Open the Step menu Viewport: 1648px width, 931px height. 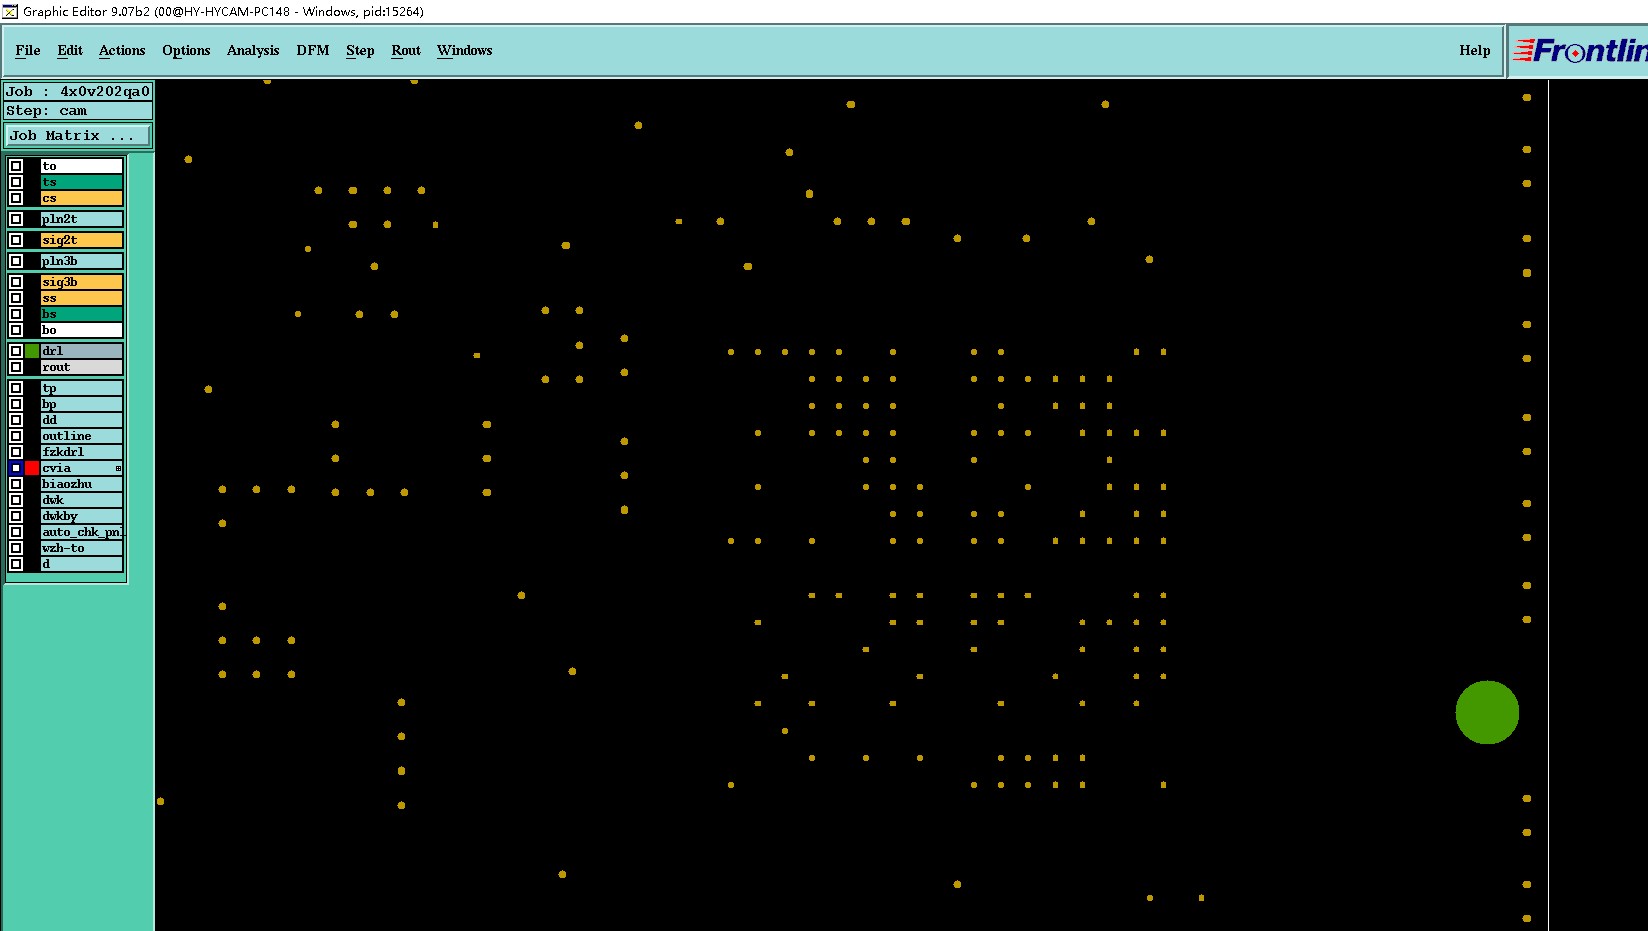360,50
